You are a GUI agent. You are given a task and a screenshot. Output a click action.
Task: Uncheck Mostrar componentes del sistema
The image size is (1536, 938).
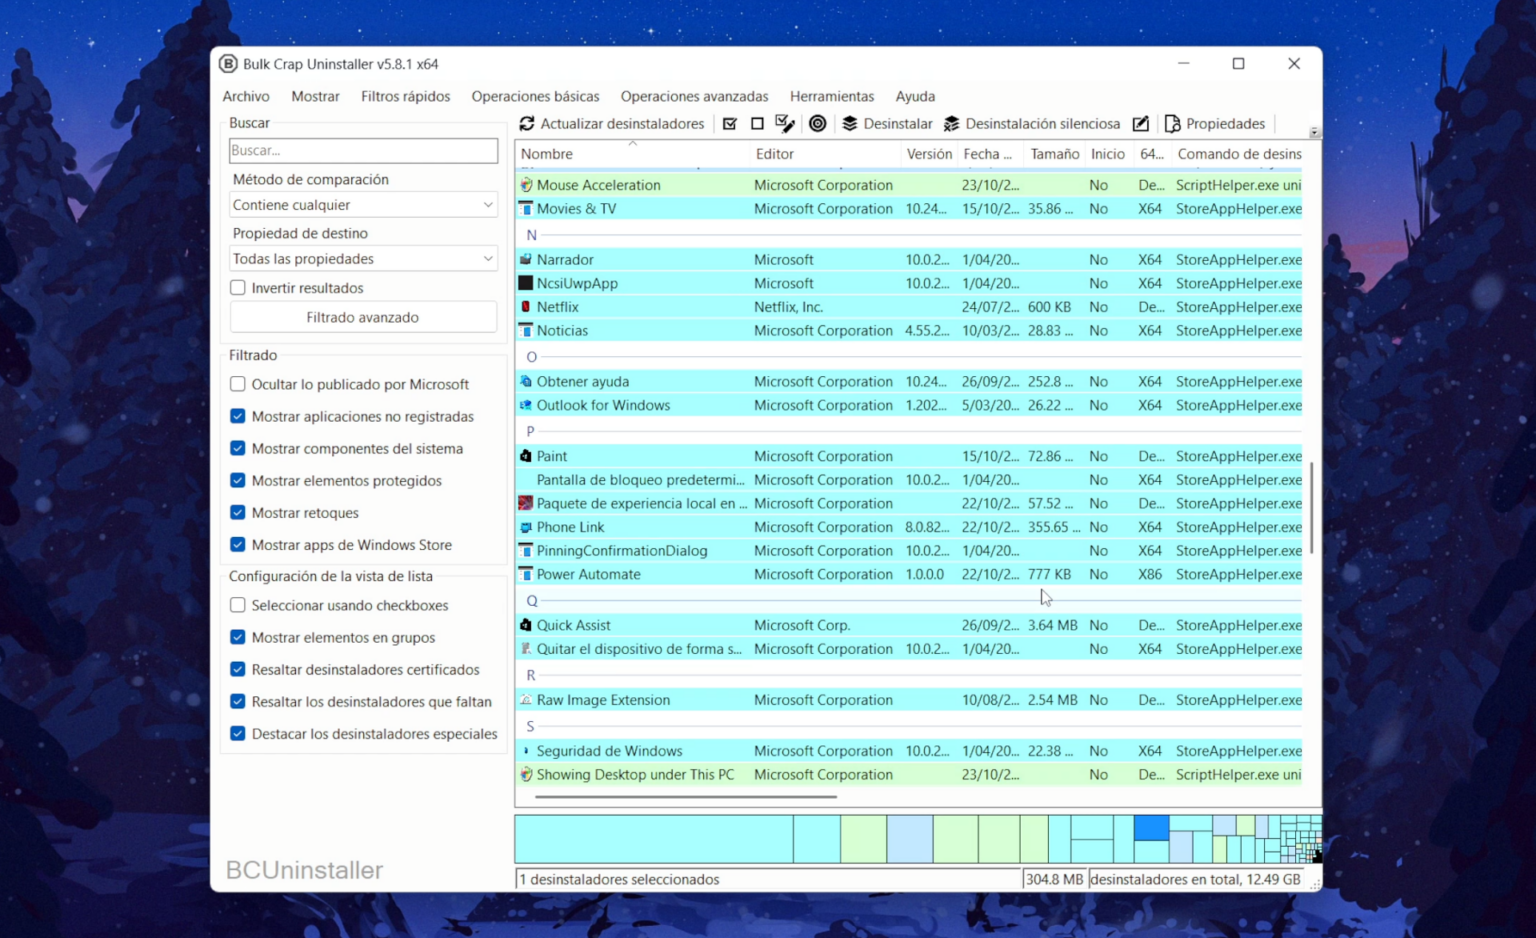(x=237, y=448)
